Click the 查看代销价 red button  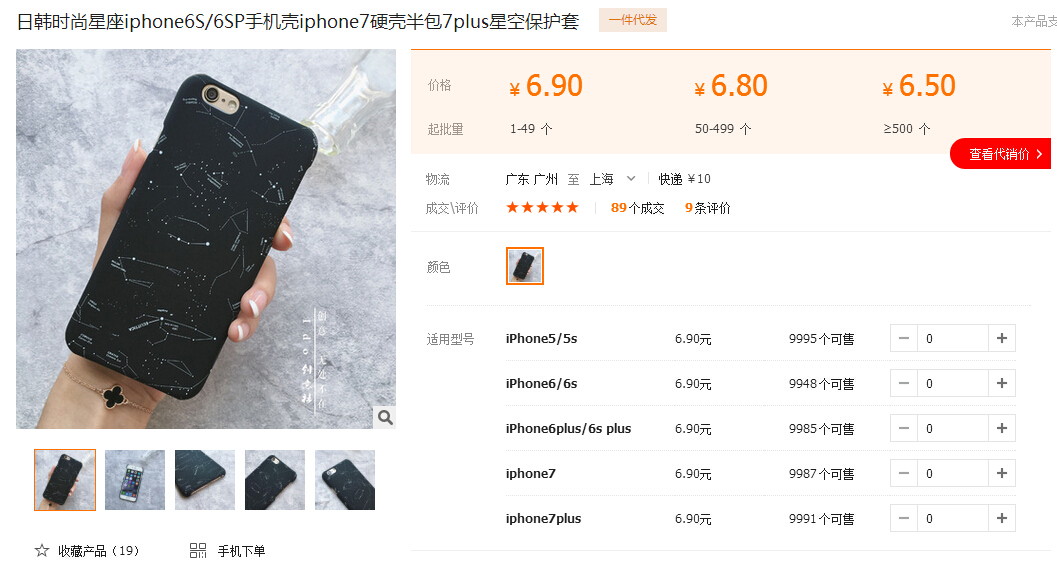1001,154
